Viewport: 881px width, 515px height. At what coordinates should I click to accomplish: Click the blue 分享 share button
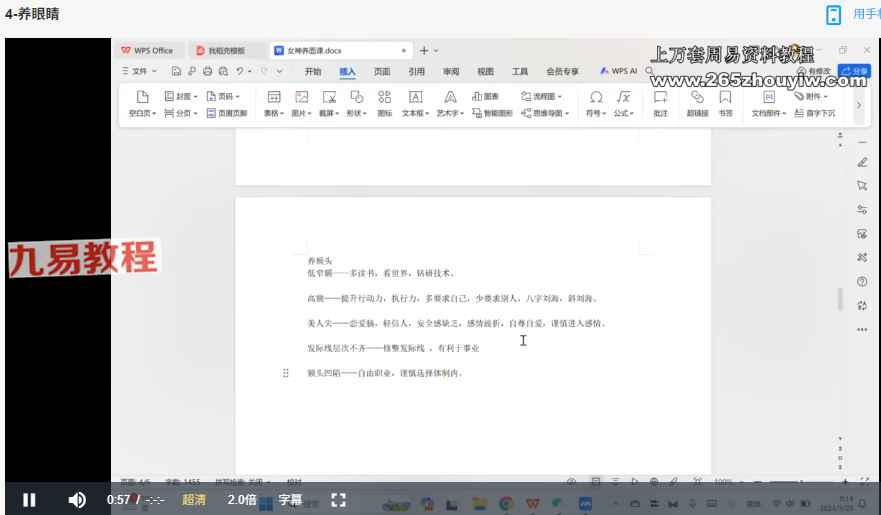[854, 71]
